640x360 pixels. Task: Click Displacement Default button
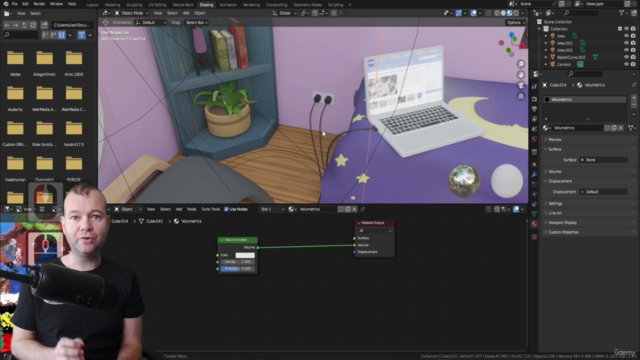(x=603, y=192)
